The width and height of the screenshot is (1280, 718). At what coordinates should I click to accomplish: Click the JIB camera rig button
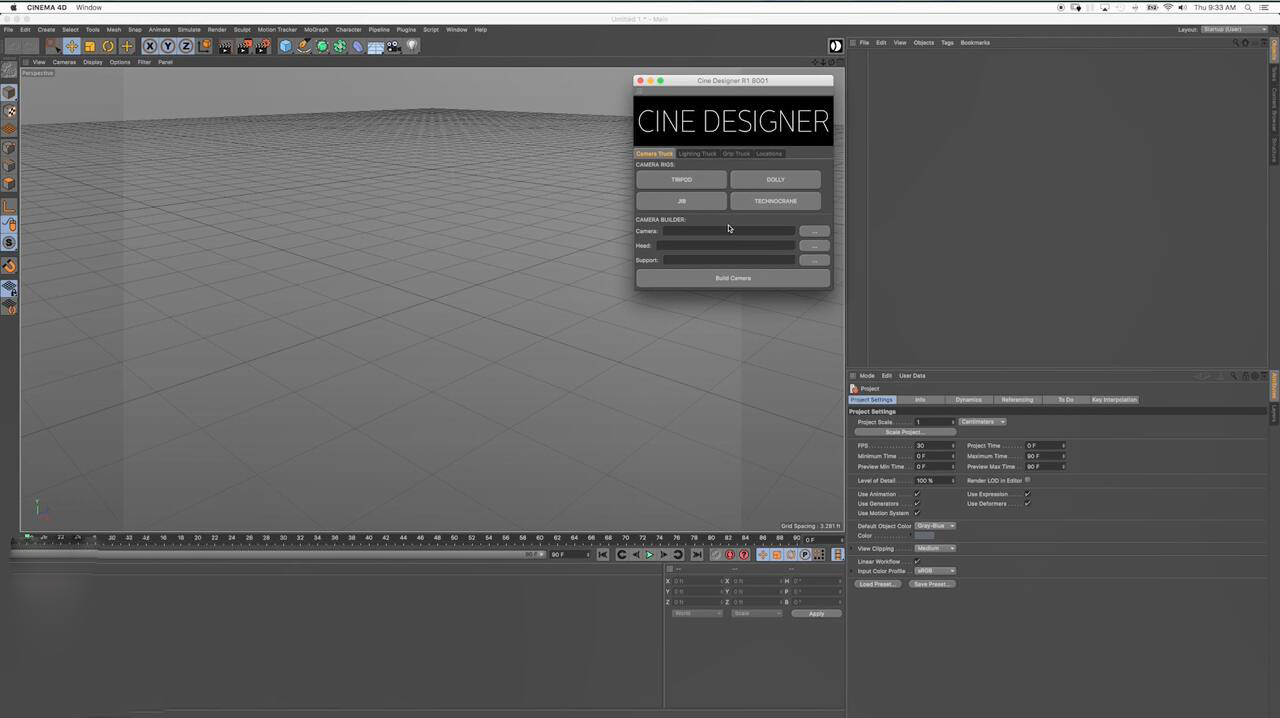point(681,201)
